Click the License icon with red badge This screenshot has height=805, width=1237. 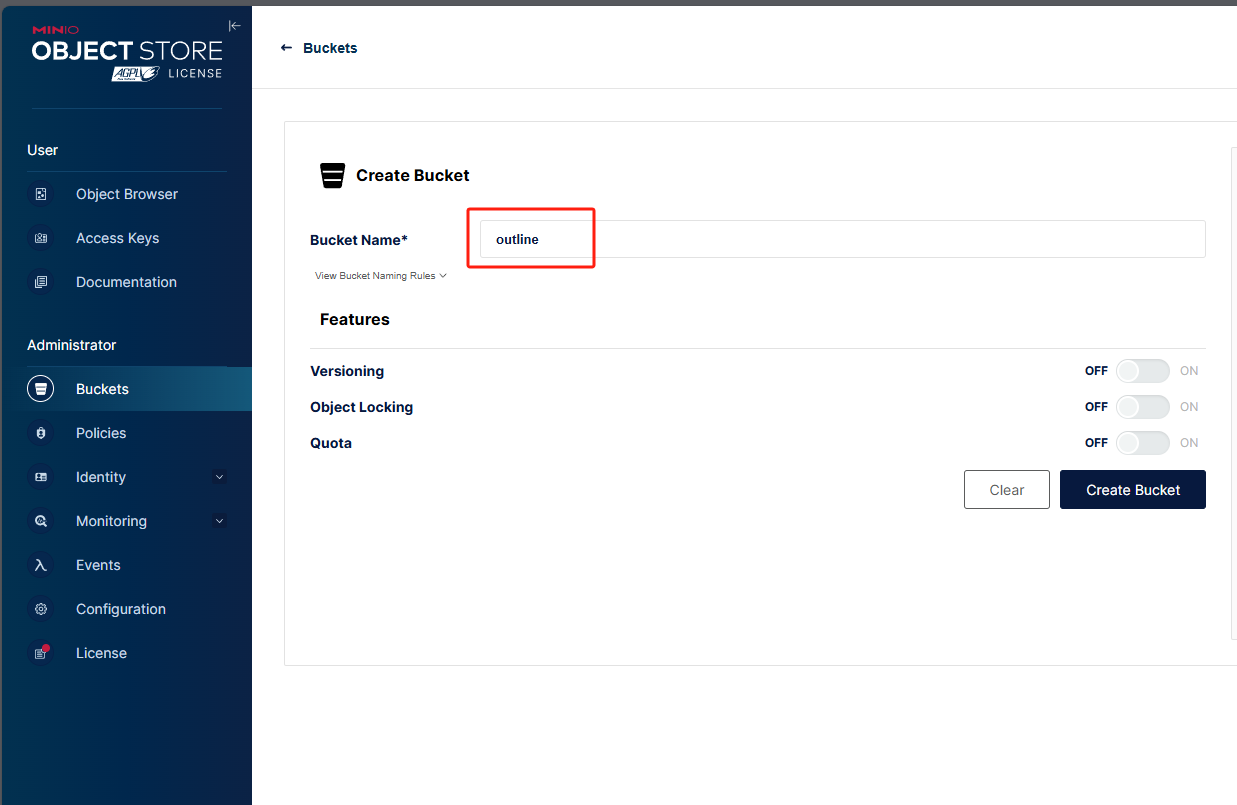pyautogui.click(x=41, y=653)
